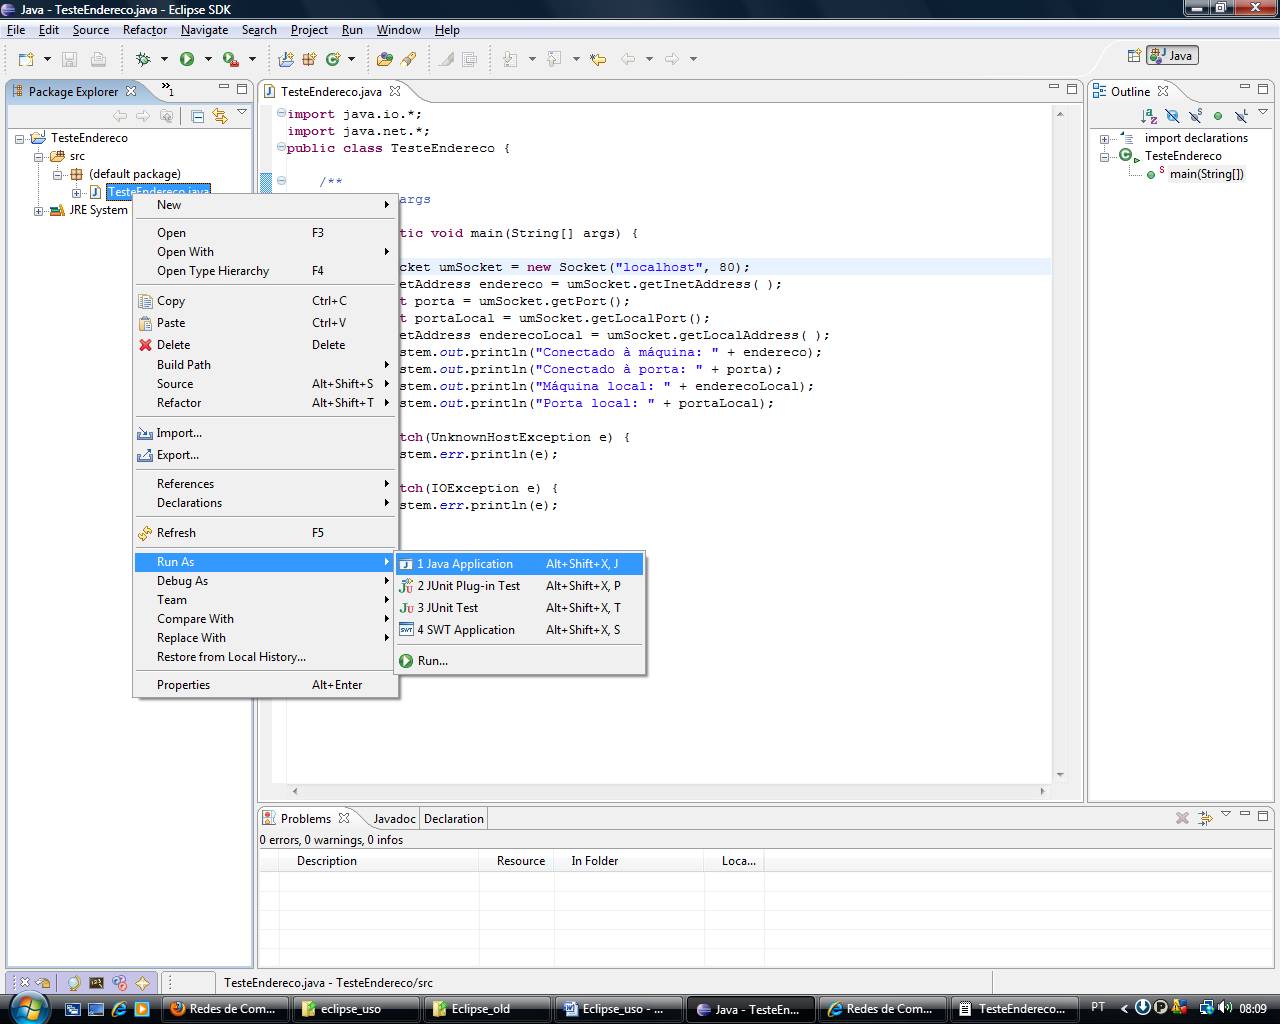Select main(String[]) in Outline
This screenshot has width=1280, height=1024.
(1207, 174)
